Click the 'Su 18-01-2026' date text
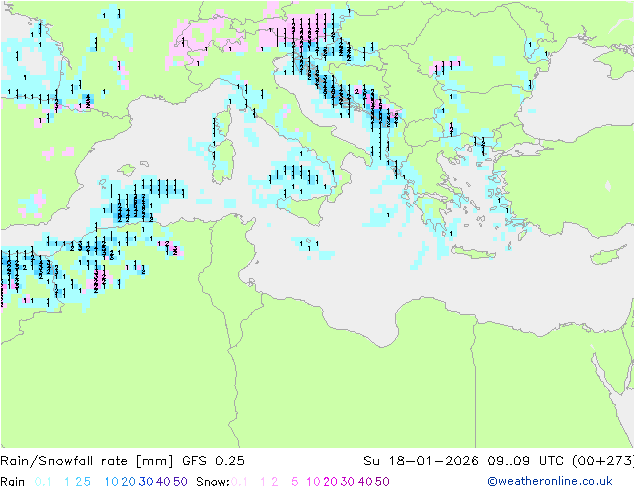Screen dimensions: 634x490 [x=421, y=460]
